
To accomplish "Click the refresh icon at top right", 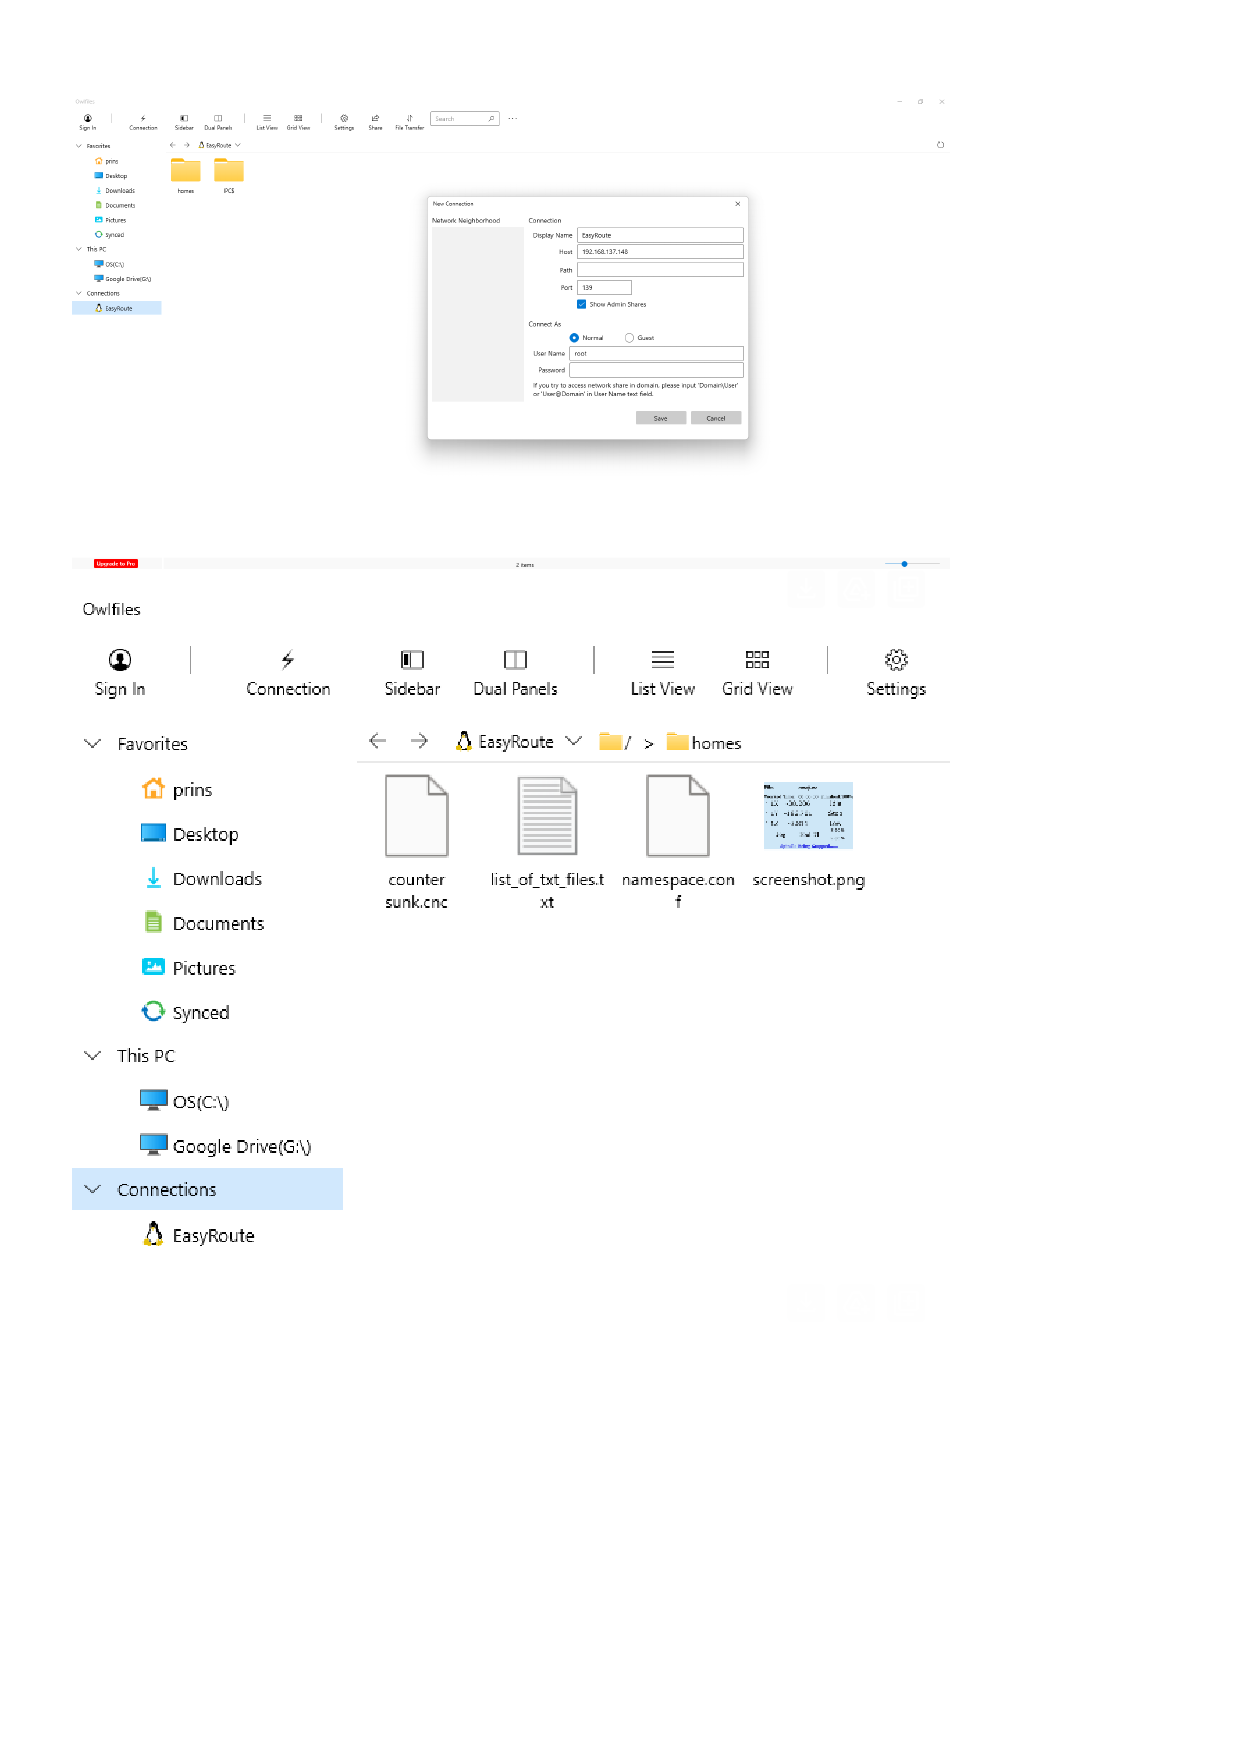I will pyautogui.click(x=940, y=145).
